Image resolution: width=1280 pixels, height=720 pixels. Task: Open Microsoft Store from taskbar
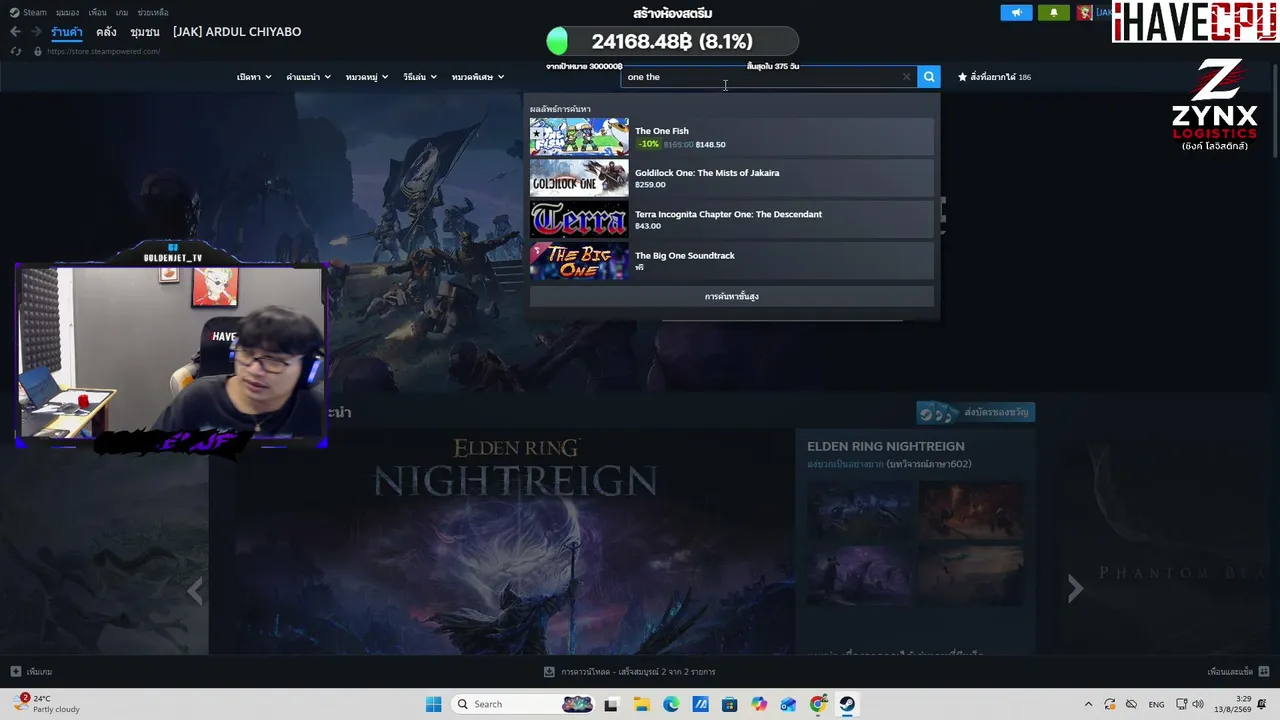click(730, 704)
